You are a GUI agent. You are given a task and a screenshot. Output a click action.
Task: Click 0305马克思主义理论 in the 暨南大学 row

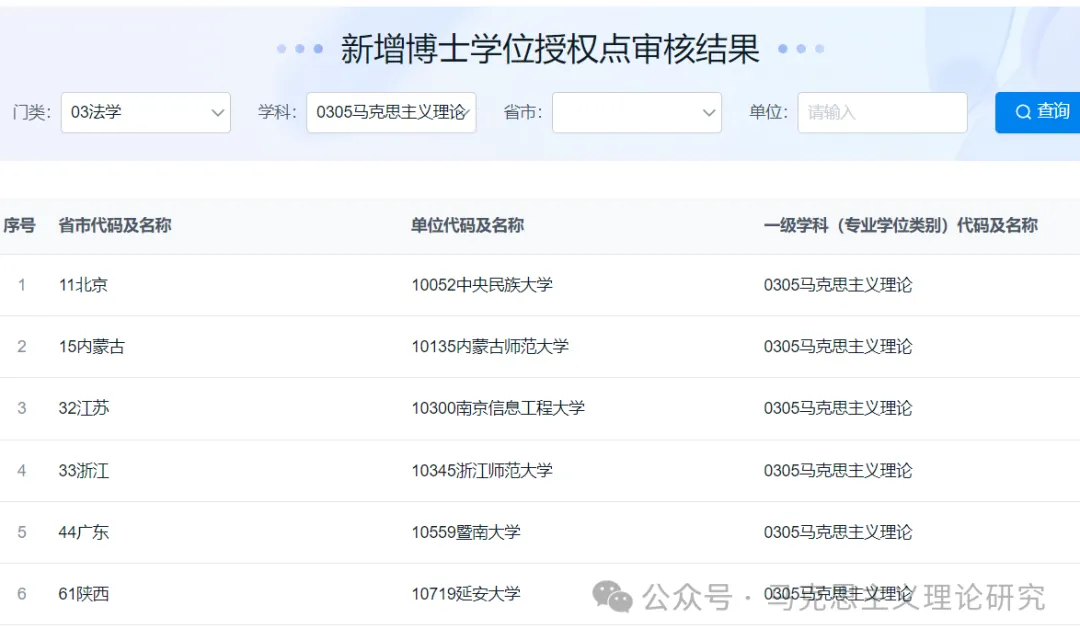pos(838,532)
